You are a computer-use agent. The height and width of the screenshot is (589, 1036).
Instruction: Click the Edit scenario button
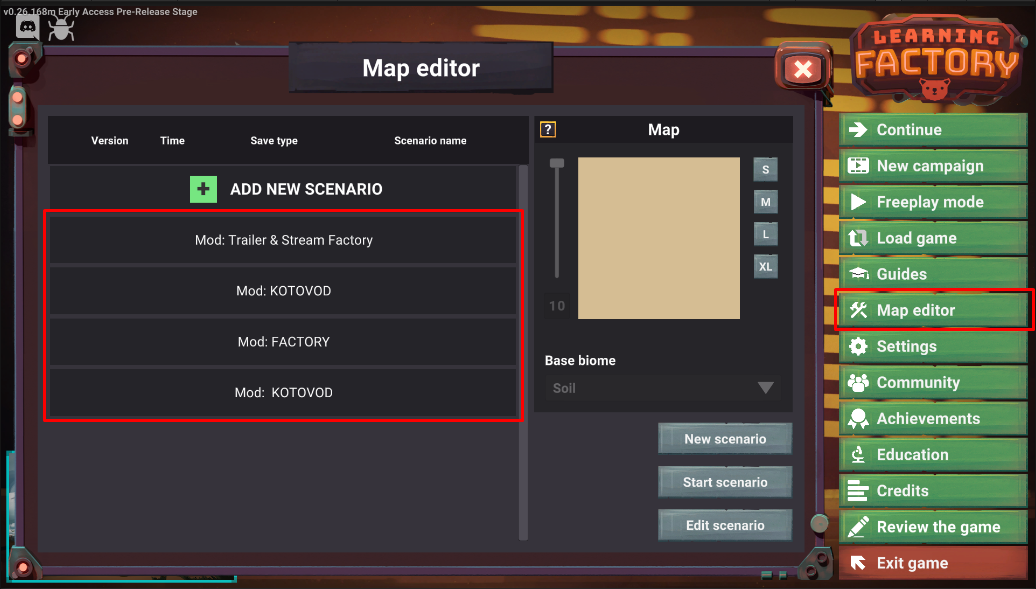point(725,525)
